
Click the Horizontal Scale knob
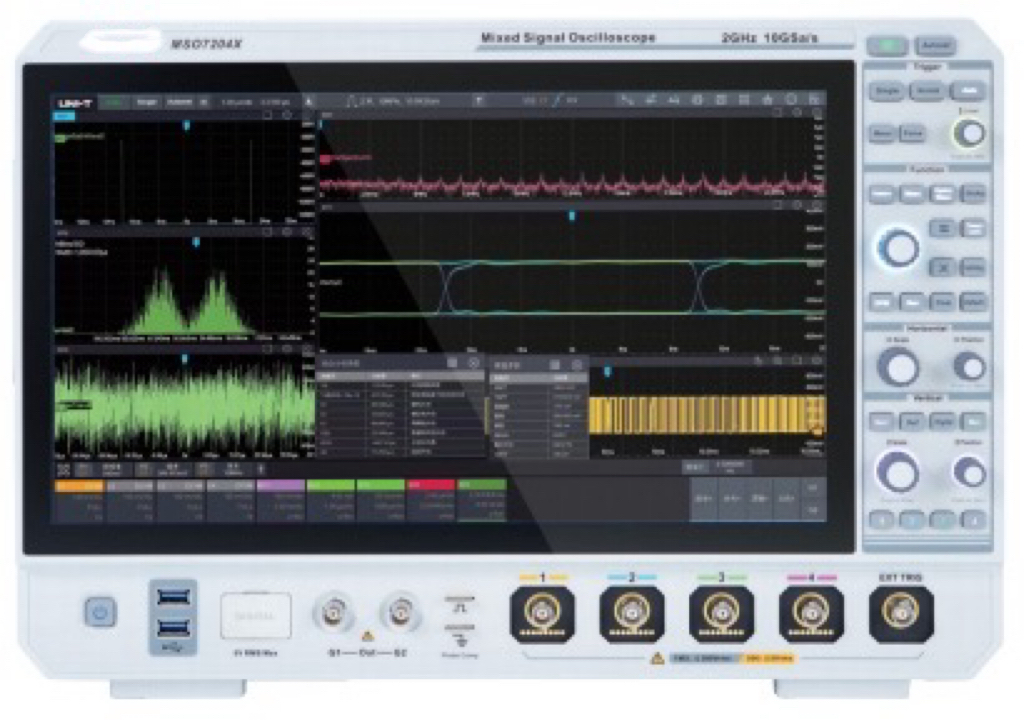897,368
